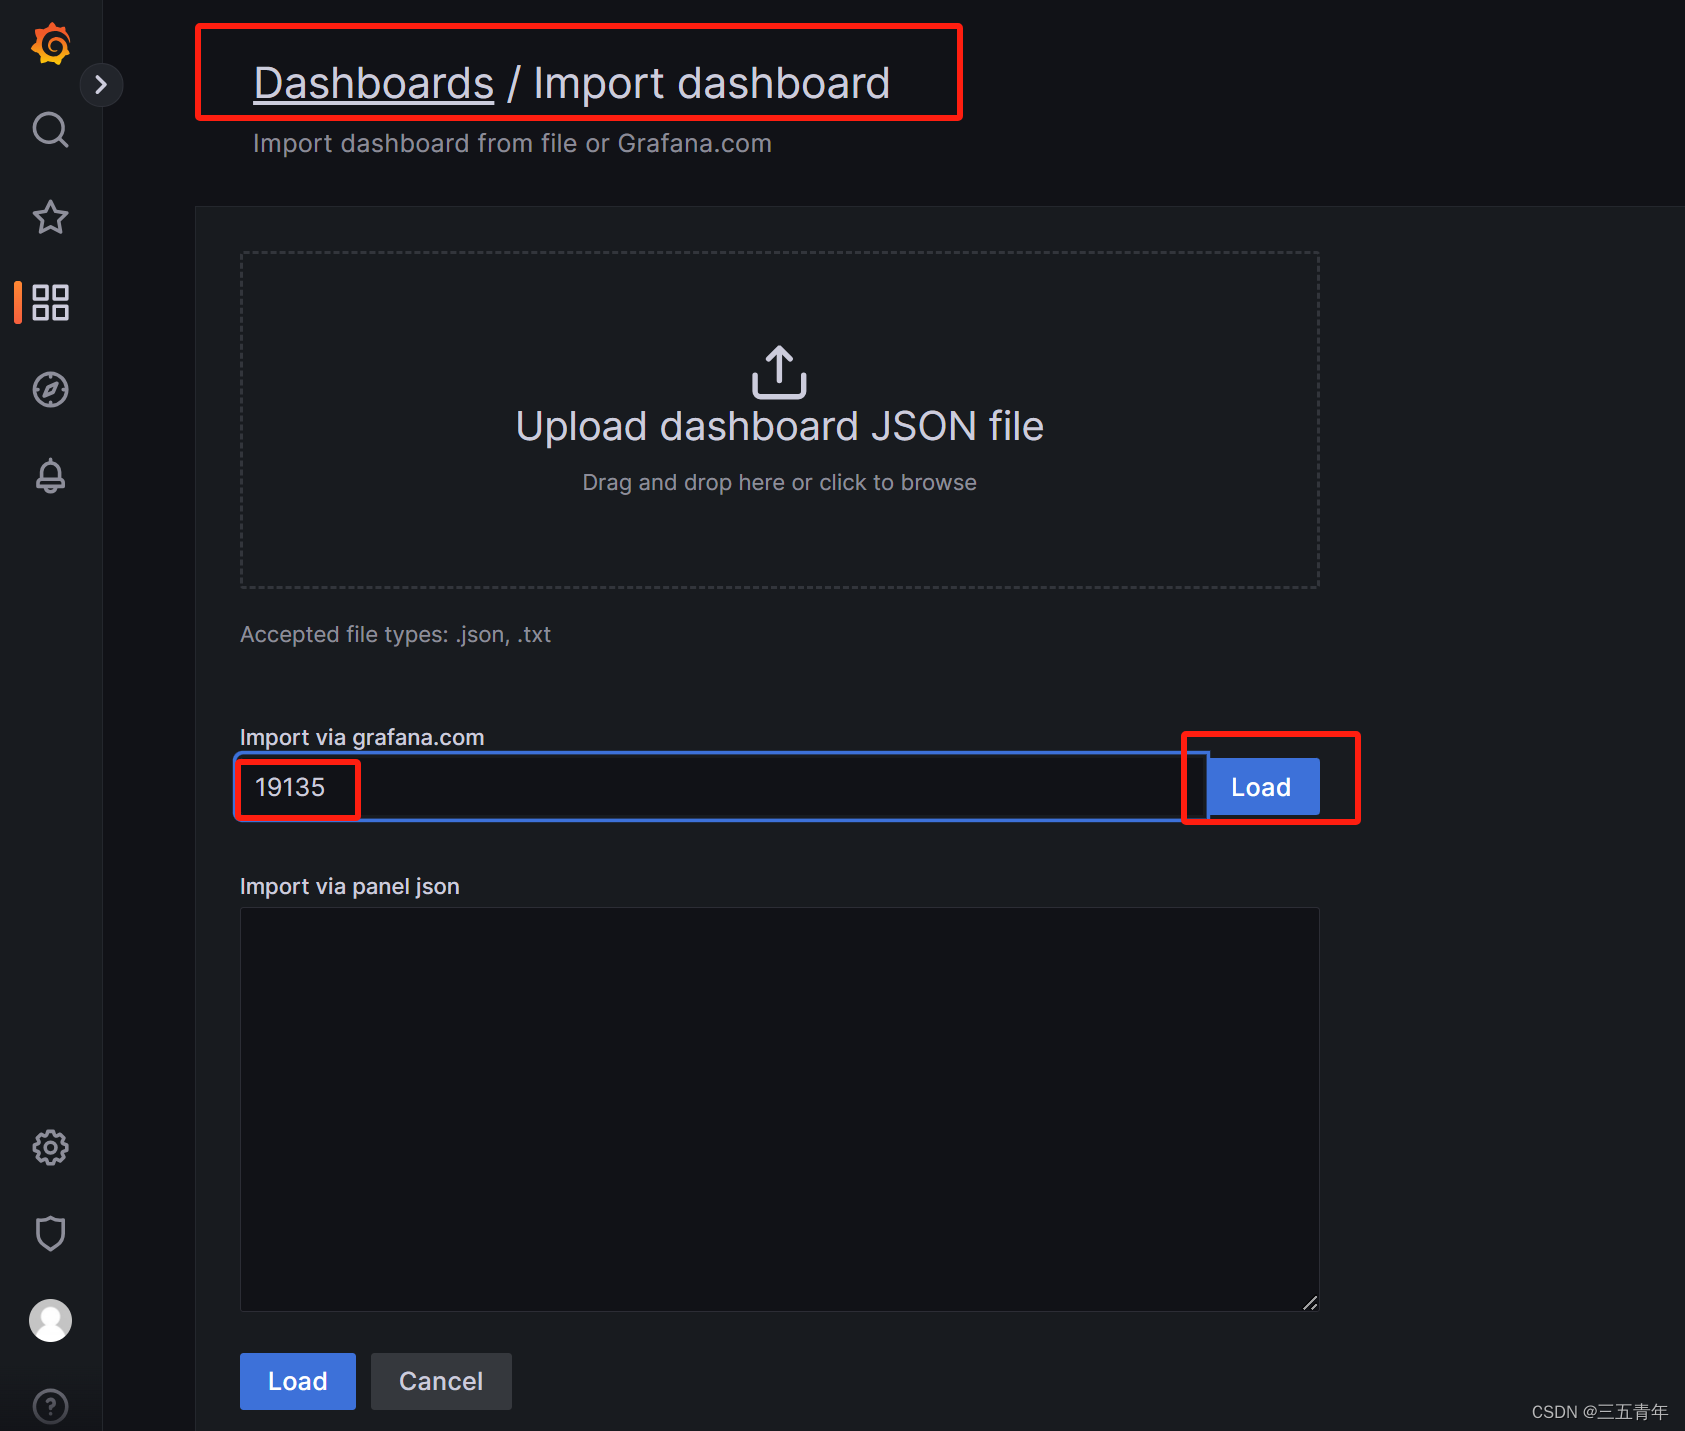1685x1431 pixels.
Task: Open the search magnifier icon
Action: (x=51, y=130)
